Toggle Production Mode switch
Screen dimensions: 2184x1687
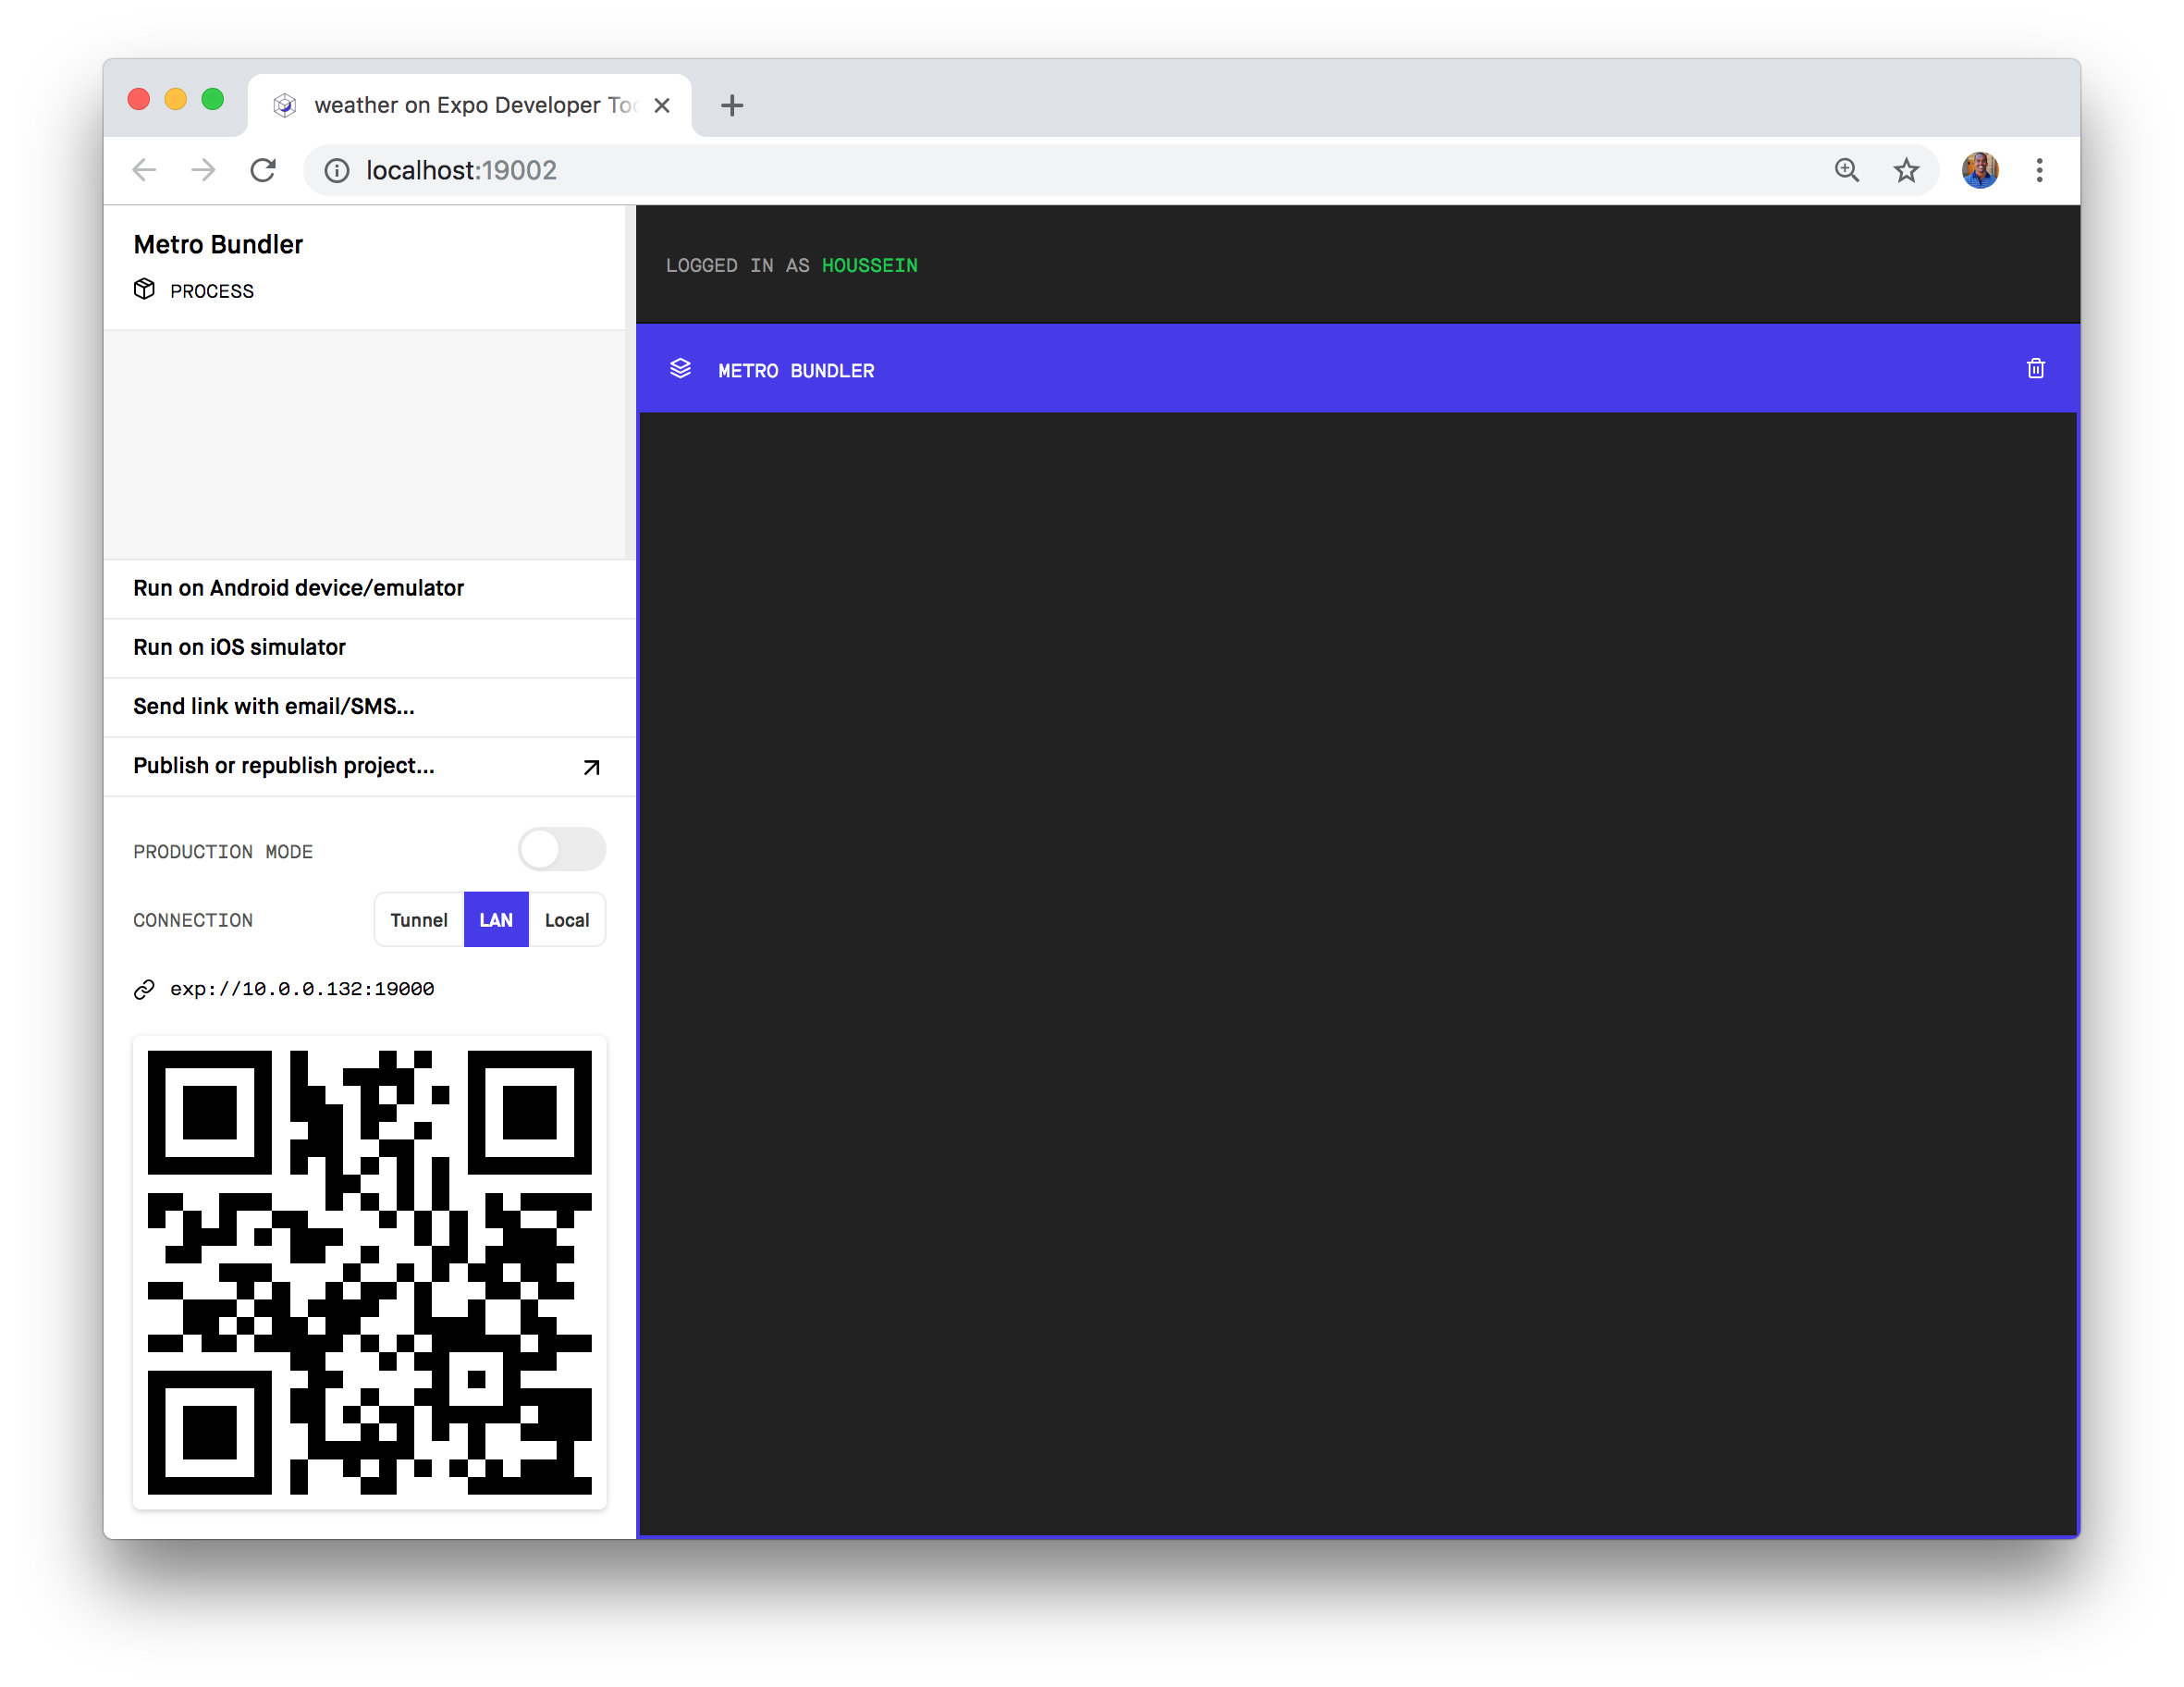(x=561, y=850)
